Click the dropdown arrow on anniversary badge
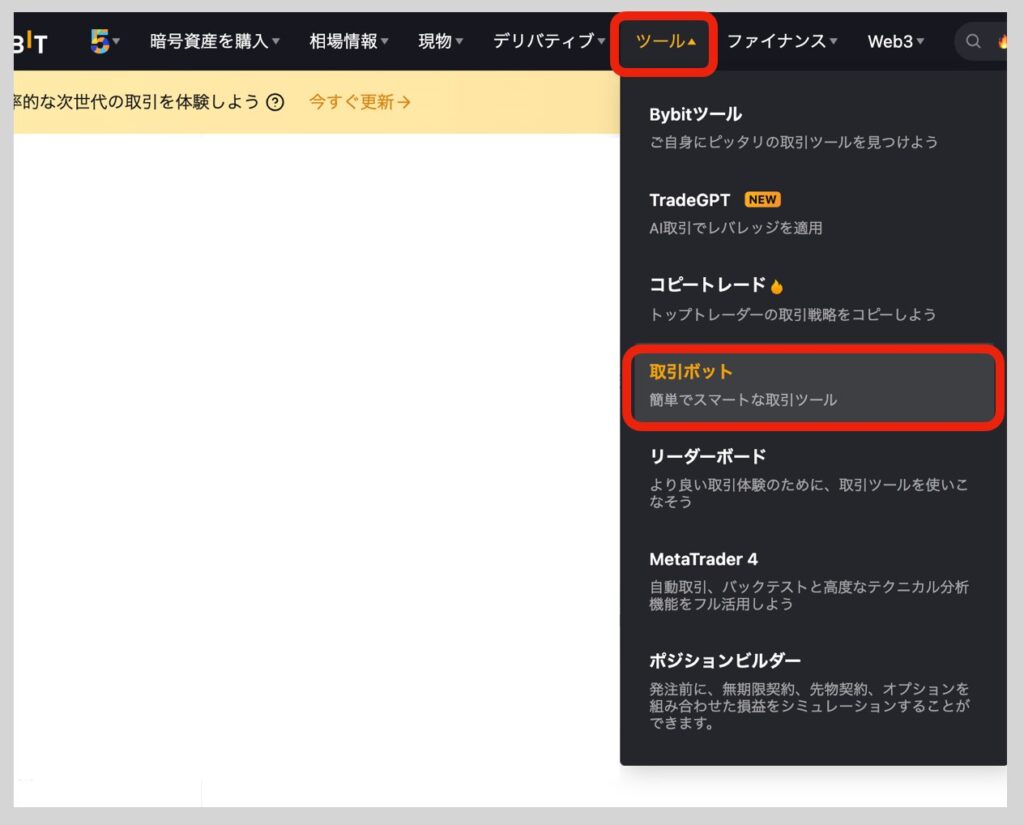1024x825 pixels. pyautogui.click(x=115, y=41)
